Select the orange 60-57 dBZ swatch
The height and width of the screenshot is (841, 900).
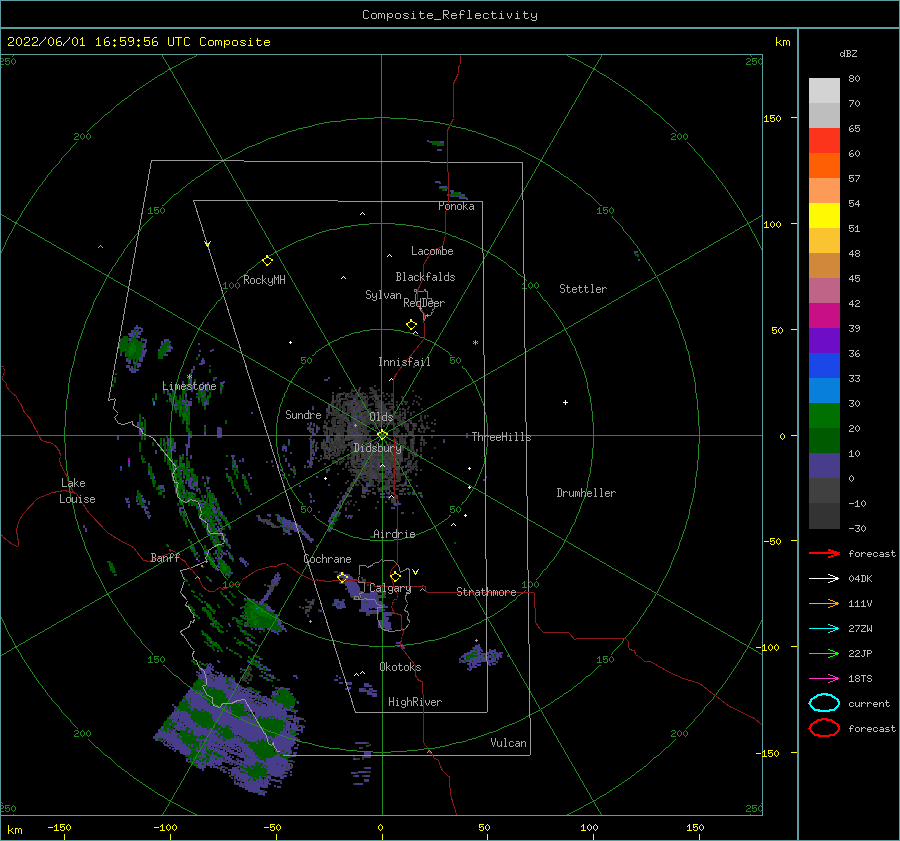(824, 165)
